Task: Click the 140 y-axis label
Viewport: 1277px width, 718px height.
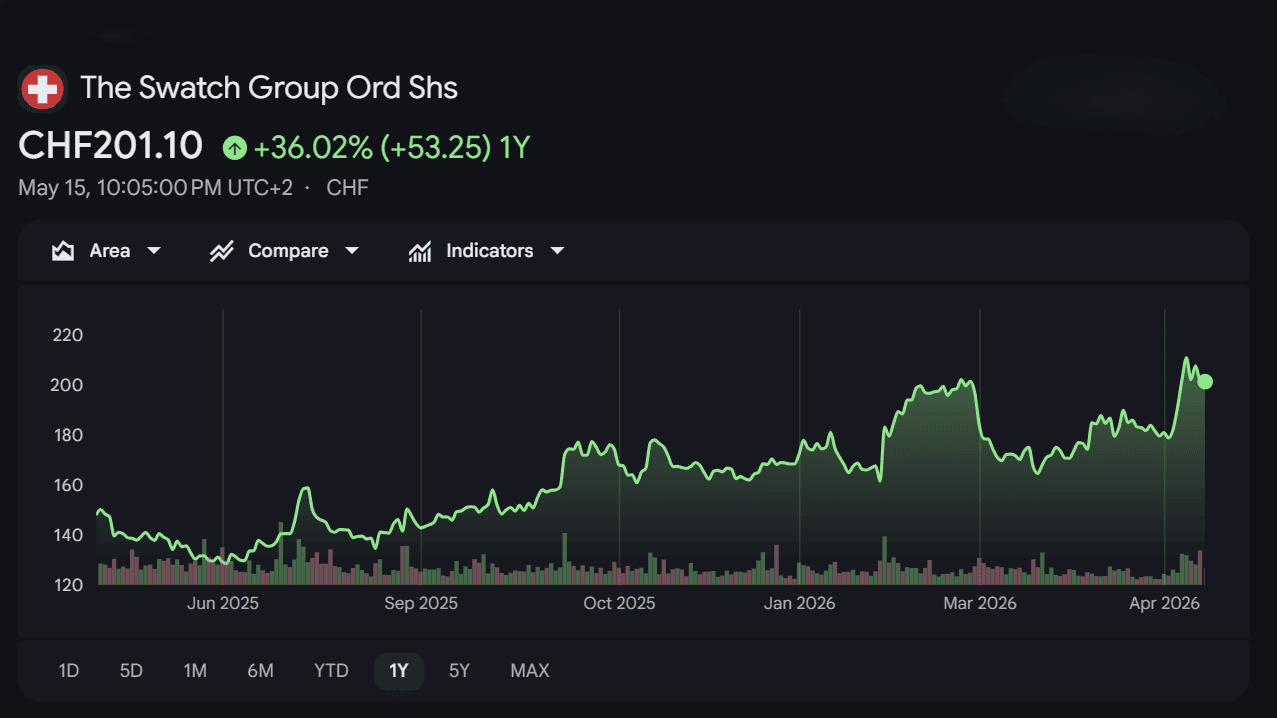Action: click(67, 535)
